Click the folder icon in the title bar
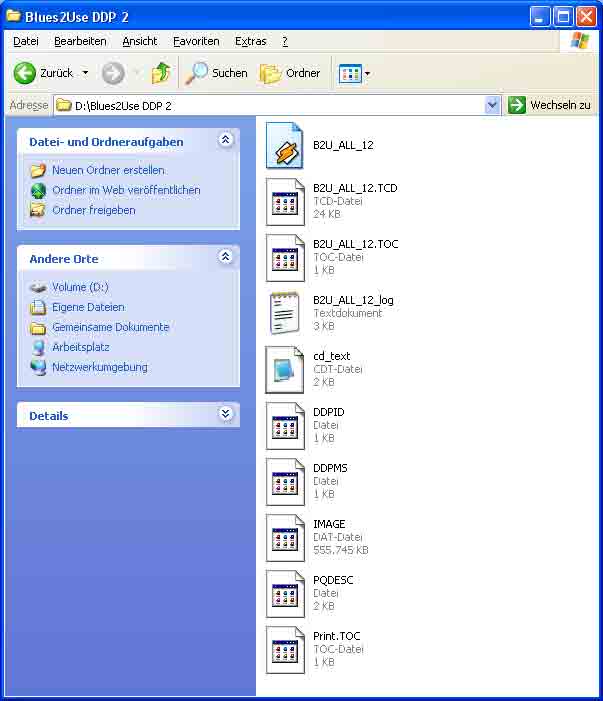The image size is (603, 701). click(x=14, y=16)
